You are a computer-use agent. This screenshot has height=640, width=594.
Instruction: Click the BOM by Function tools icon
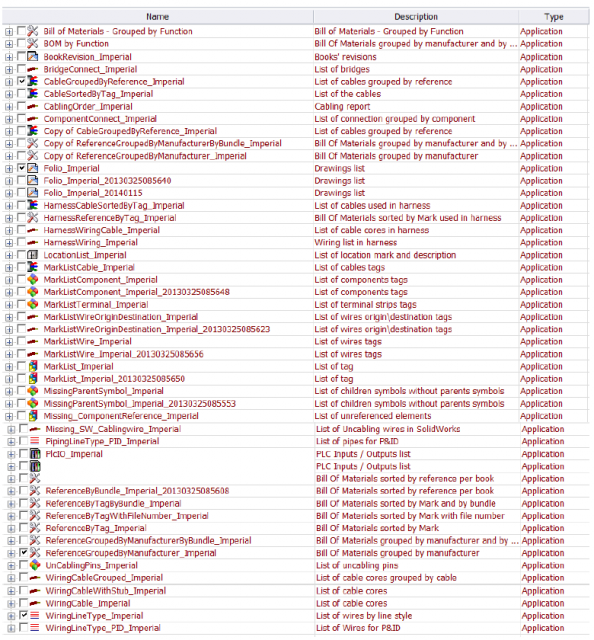(x=33, y=44)
